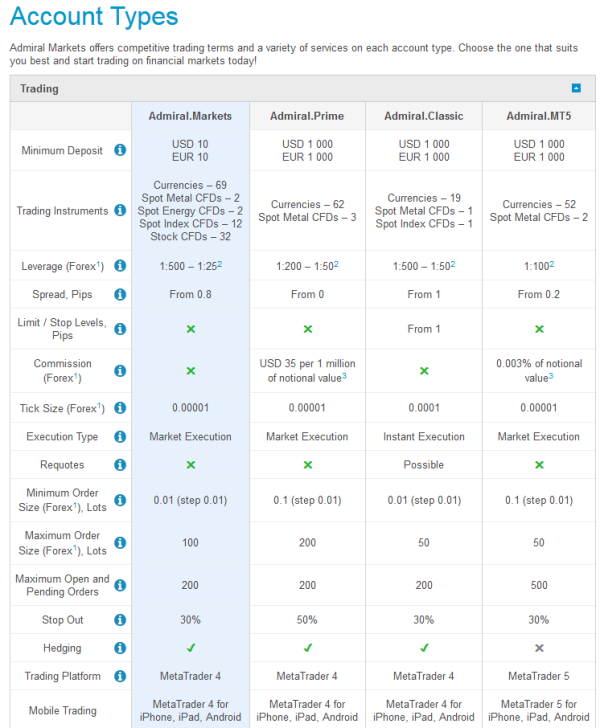Click footnote 3 on Admiral.Prime commission
The width and height of the screenshot is (600, 728).
point(344,376)
